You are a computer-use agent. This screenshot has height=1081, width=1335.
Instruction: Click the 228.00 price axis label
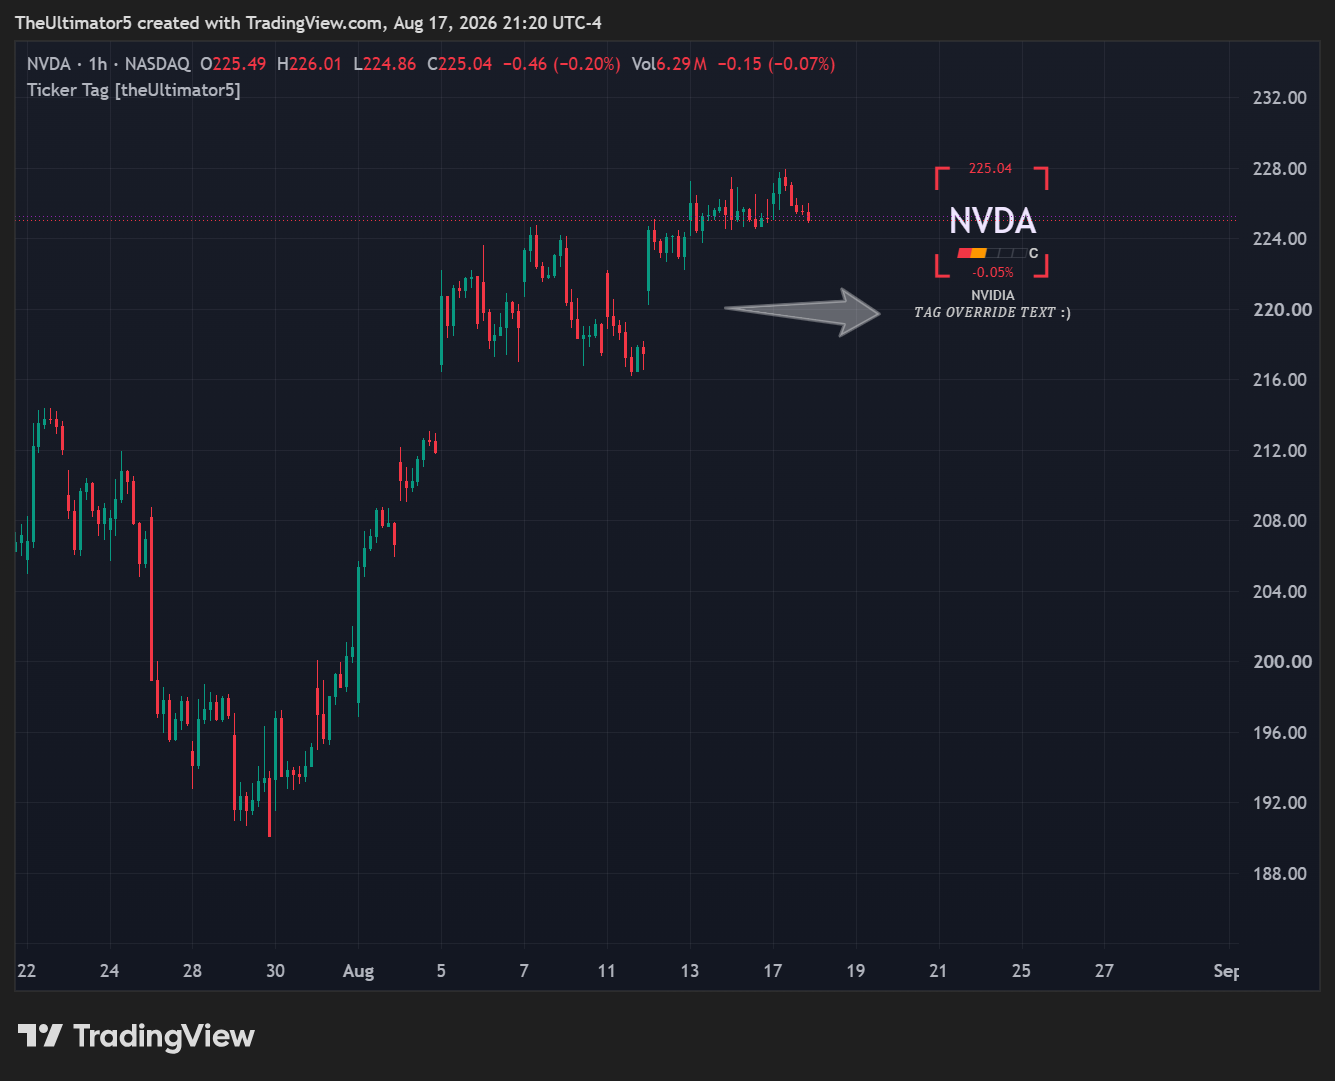coord(1280,168)
